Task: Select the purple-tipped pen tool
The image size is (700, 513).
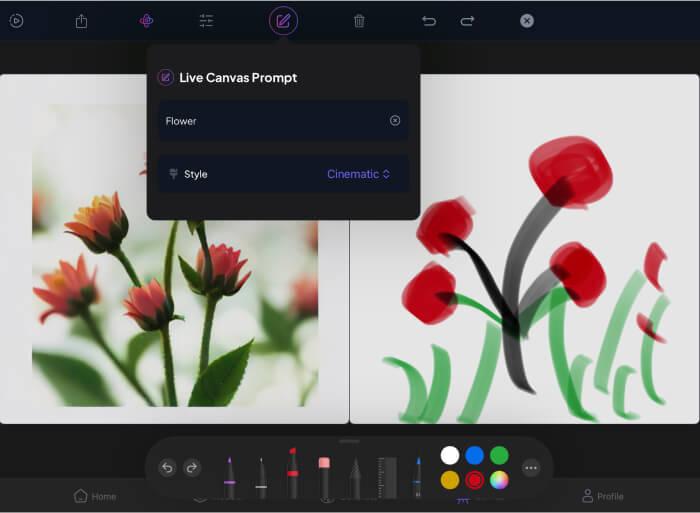Action: click(x=230, y=474)
